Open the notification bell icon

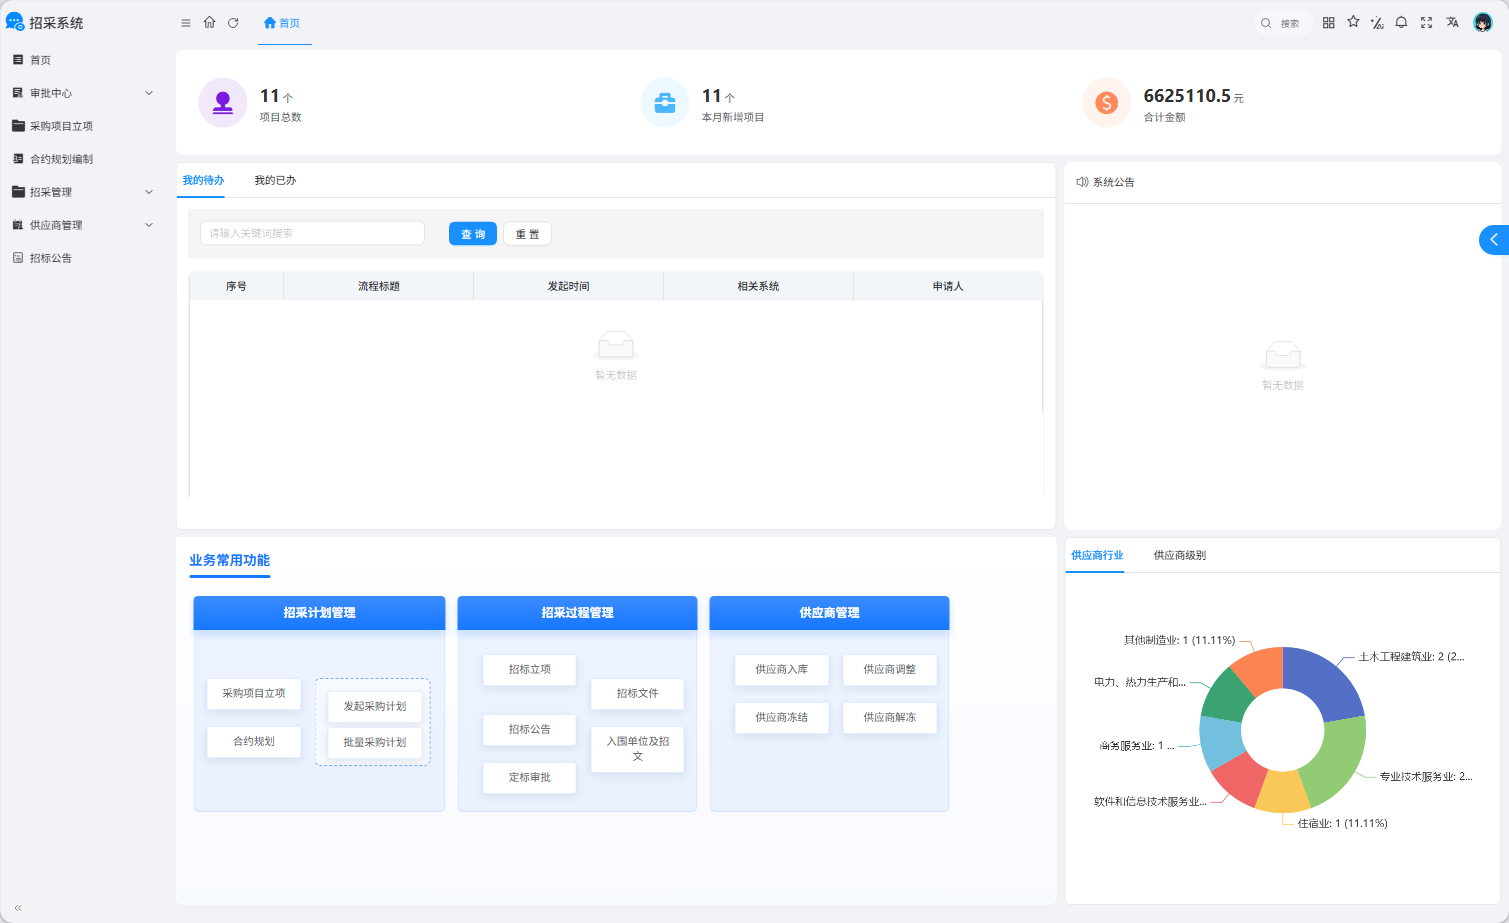click(1402, 22)
